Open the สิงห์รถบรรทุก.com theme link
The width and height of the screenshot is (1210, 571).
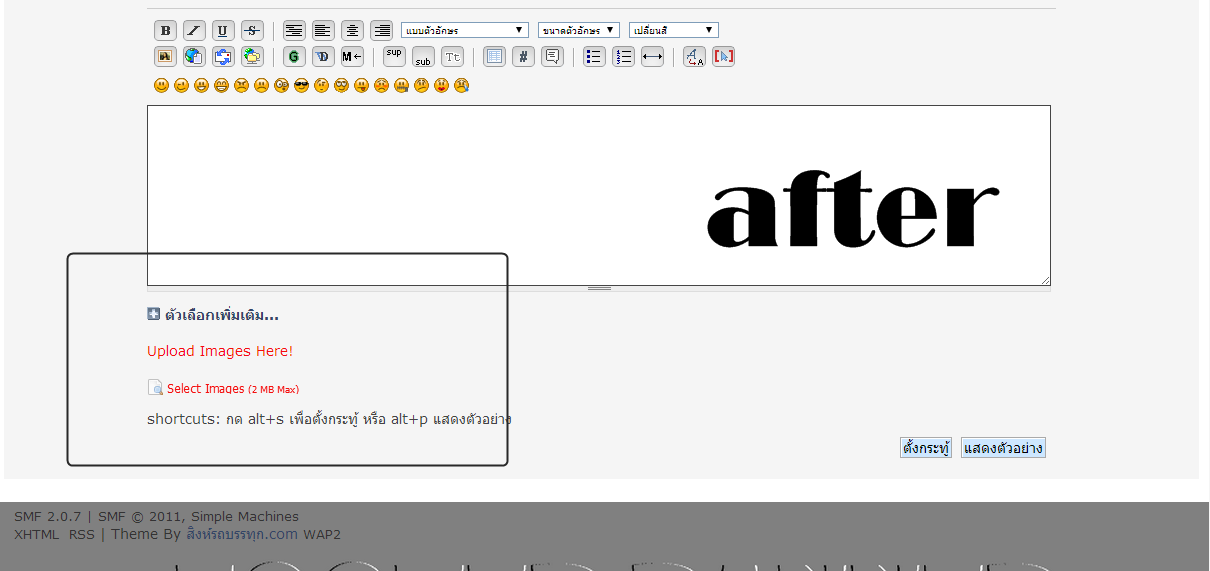click(243, 535)
